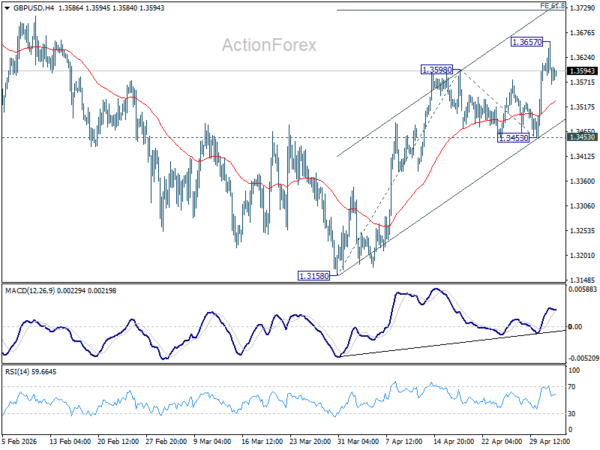Select the 1.35980 price label
The width and height of the screenshot is (600, 450).
(437, 70)
